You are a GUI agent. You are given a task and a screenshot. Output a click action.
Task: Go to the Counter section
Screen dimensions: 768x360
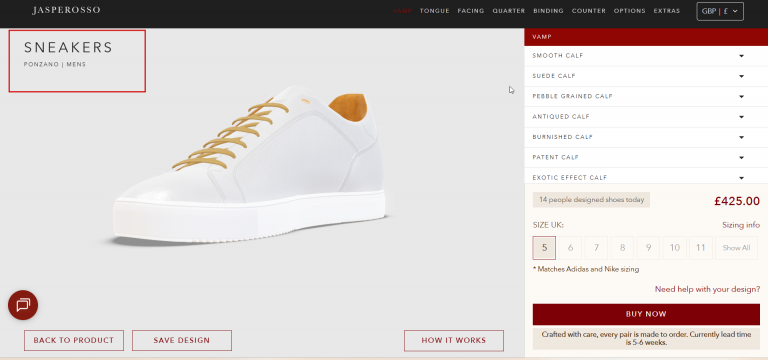click(x=589, y=11)
